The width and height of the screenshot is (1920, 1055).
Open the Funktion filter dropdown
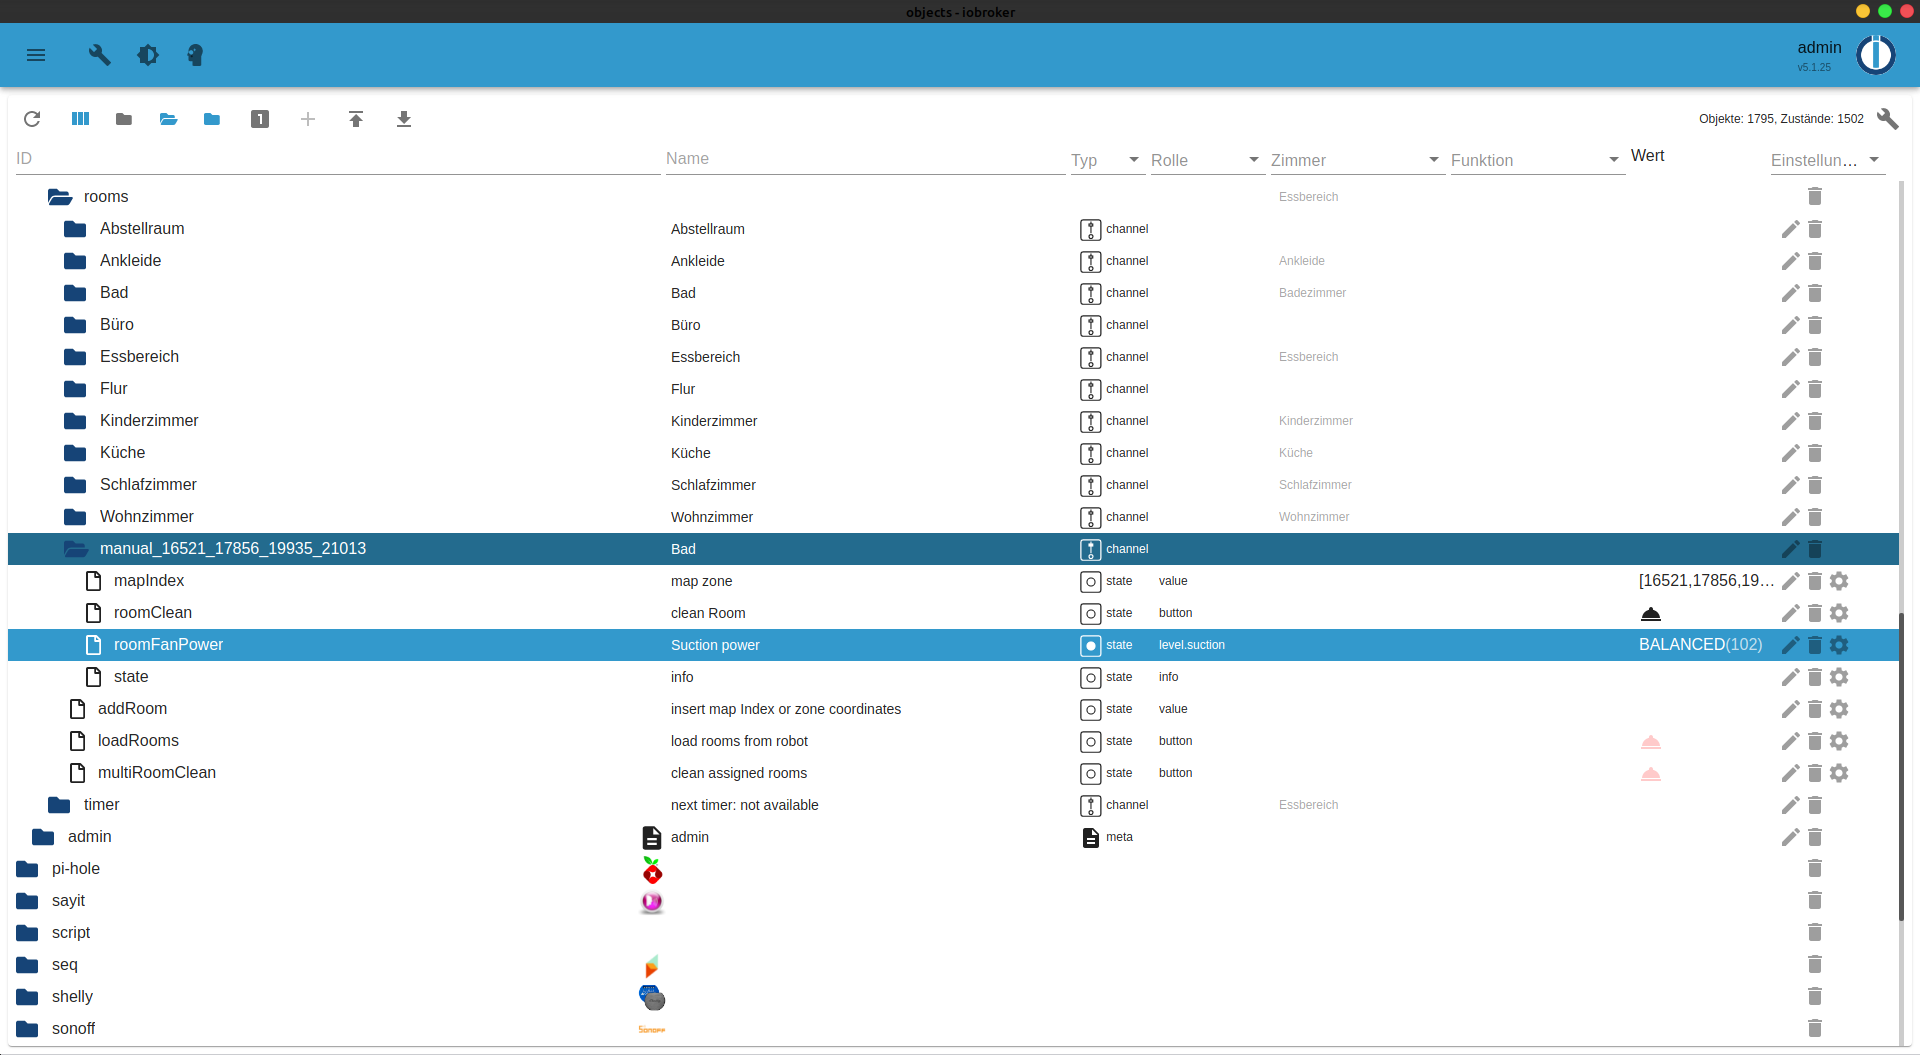tap(1537, 160)
